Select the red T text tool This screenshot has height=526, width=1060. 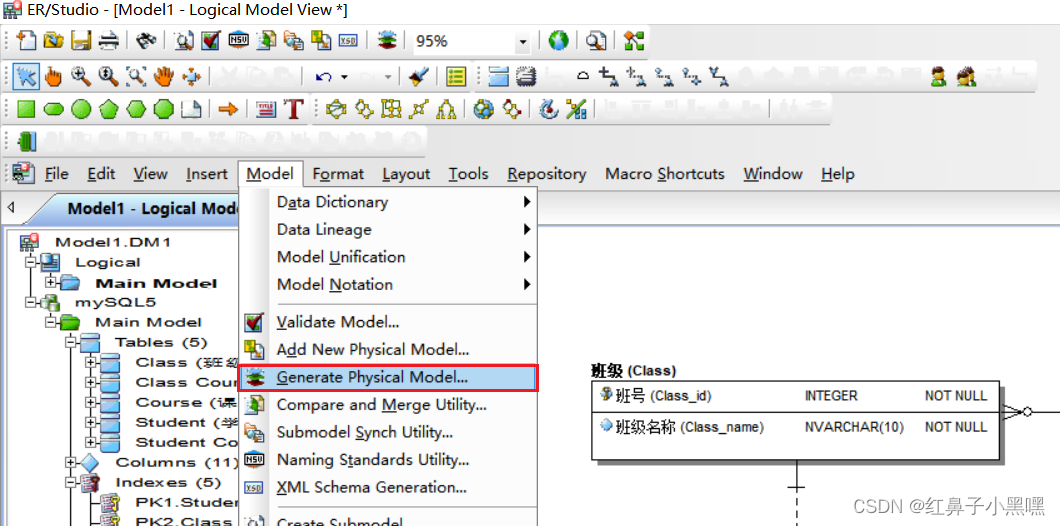coord(293,109)
